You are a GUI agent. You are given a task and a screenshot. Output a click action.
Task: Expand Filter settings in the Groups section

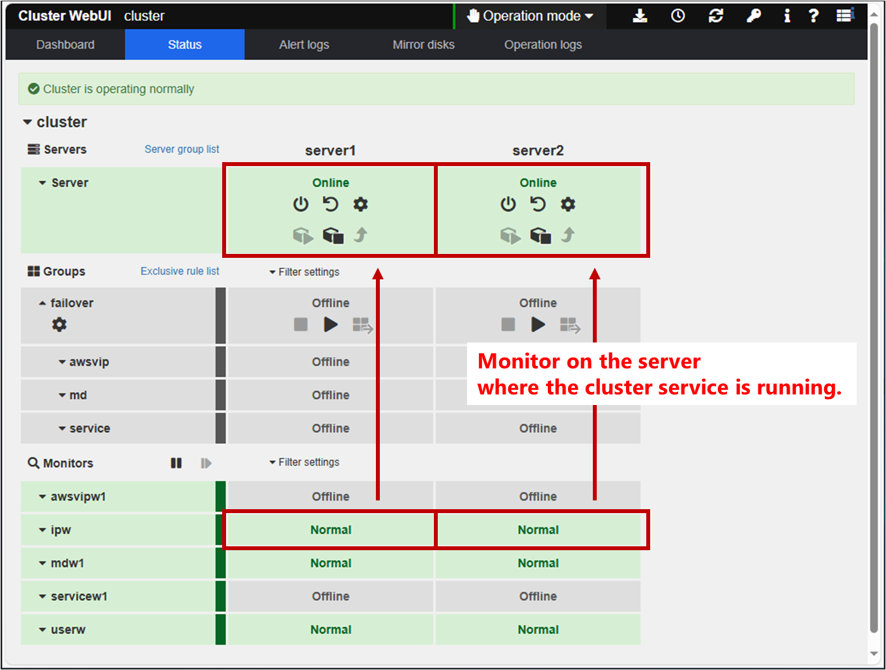[x=304, y=272]
